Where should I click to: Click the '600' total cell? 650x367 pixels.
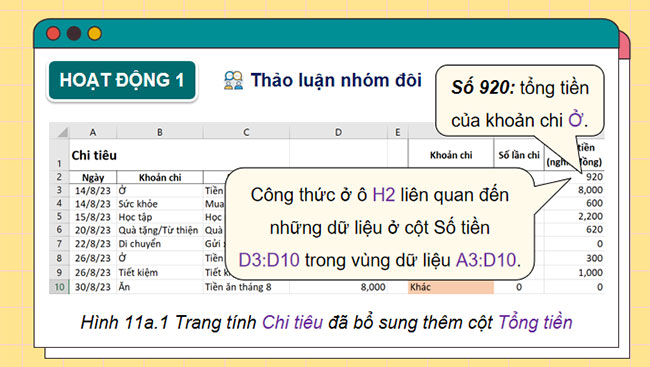coord(594,203)
